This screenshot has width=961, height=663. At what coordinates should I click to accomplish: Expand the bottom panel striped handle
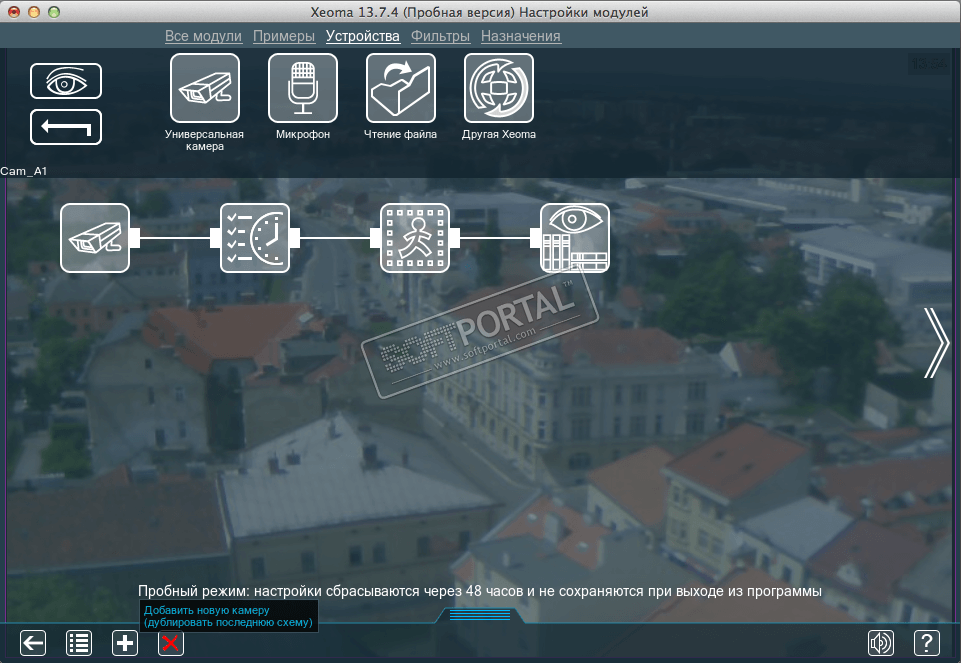pyautogui.click(x=480, y=615)
